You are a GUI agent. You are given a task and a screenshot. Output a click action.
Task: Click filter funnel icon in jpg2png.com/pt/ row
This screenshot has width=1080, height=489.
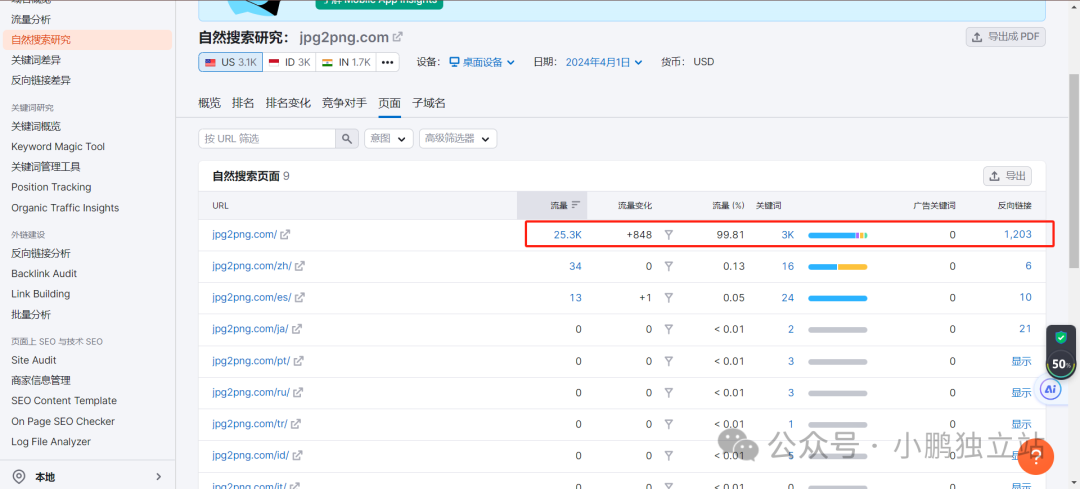coord(668,361)
